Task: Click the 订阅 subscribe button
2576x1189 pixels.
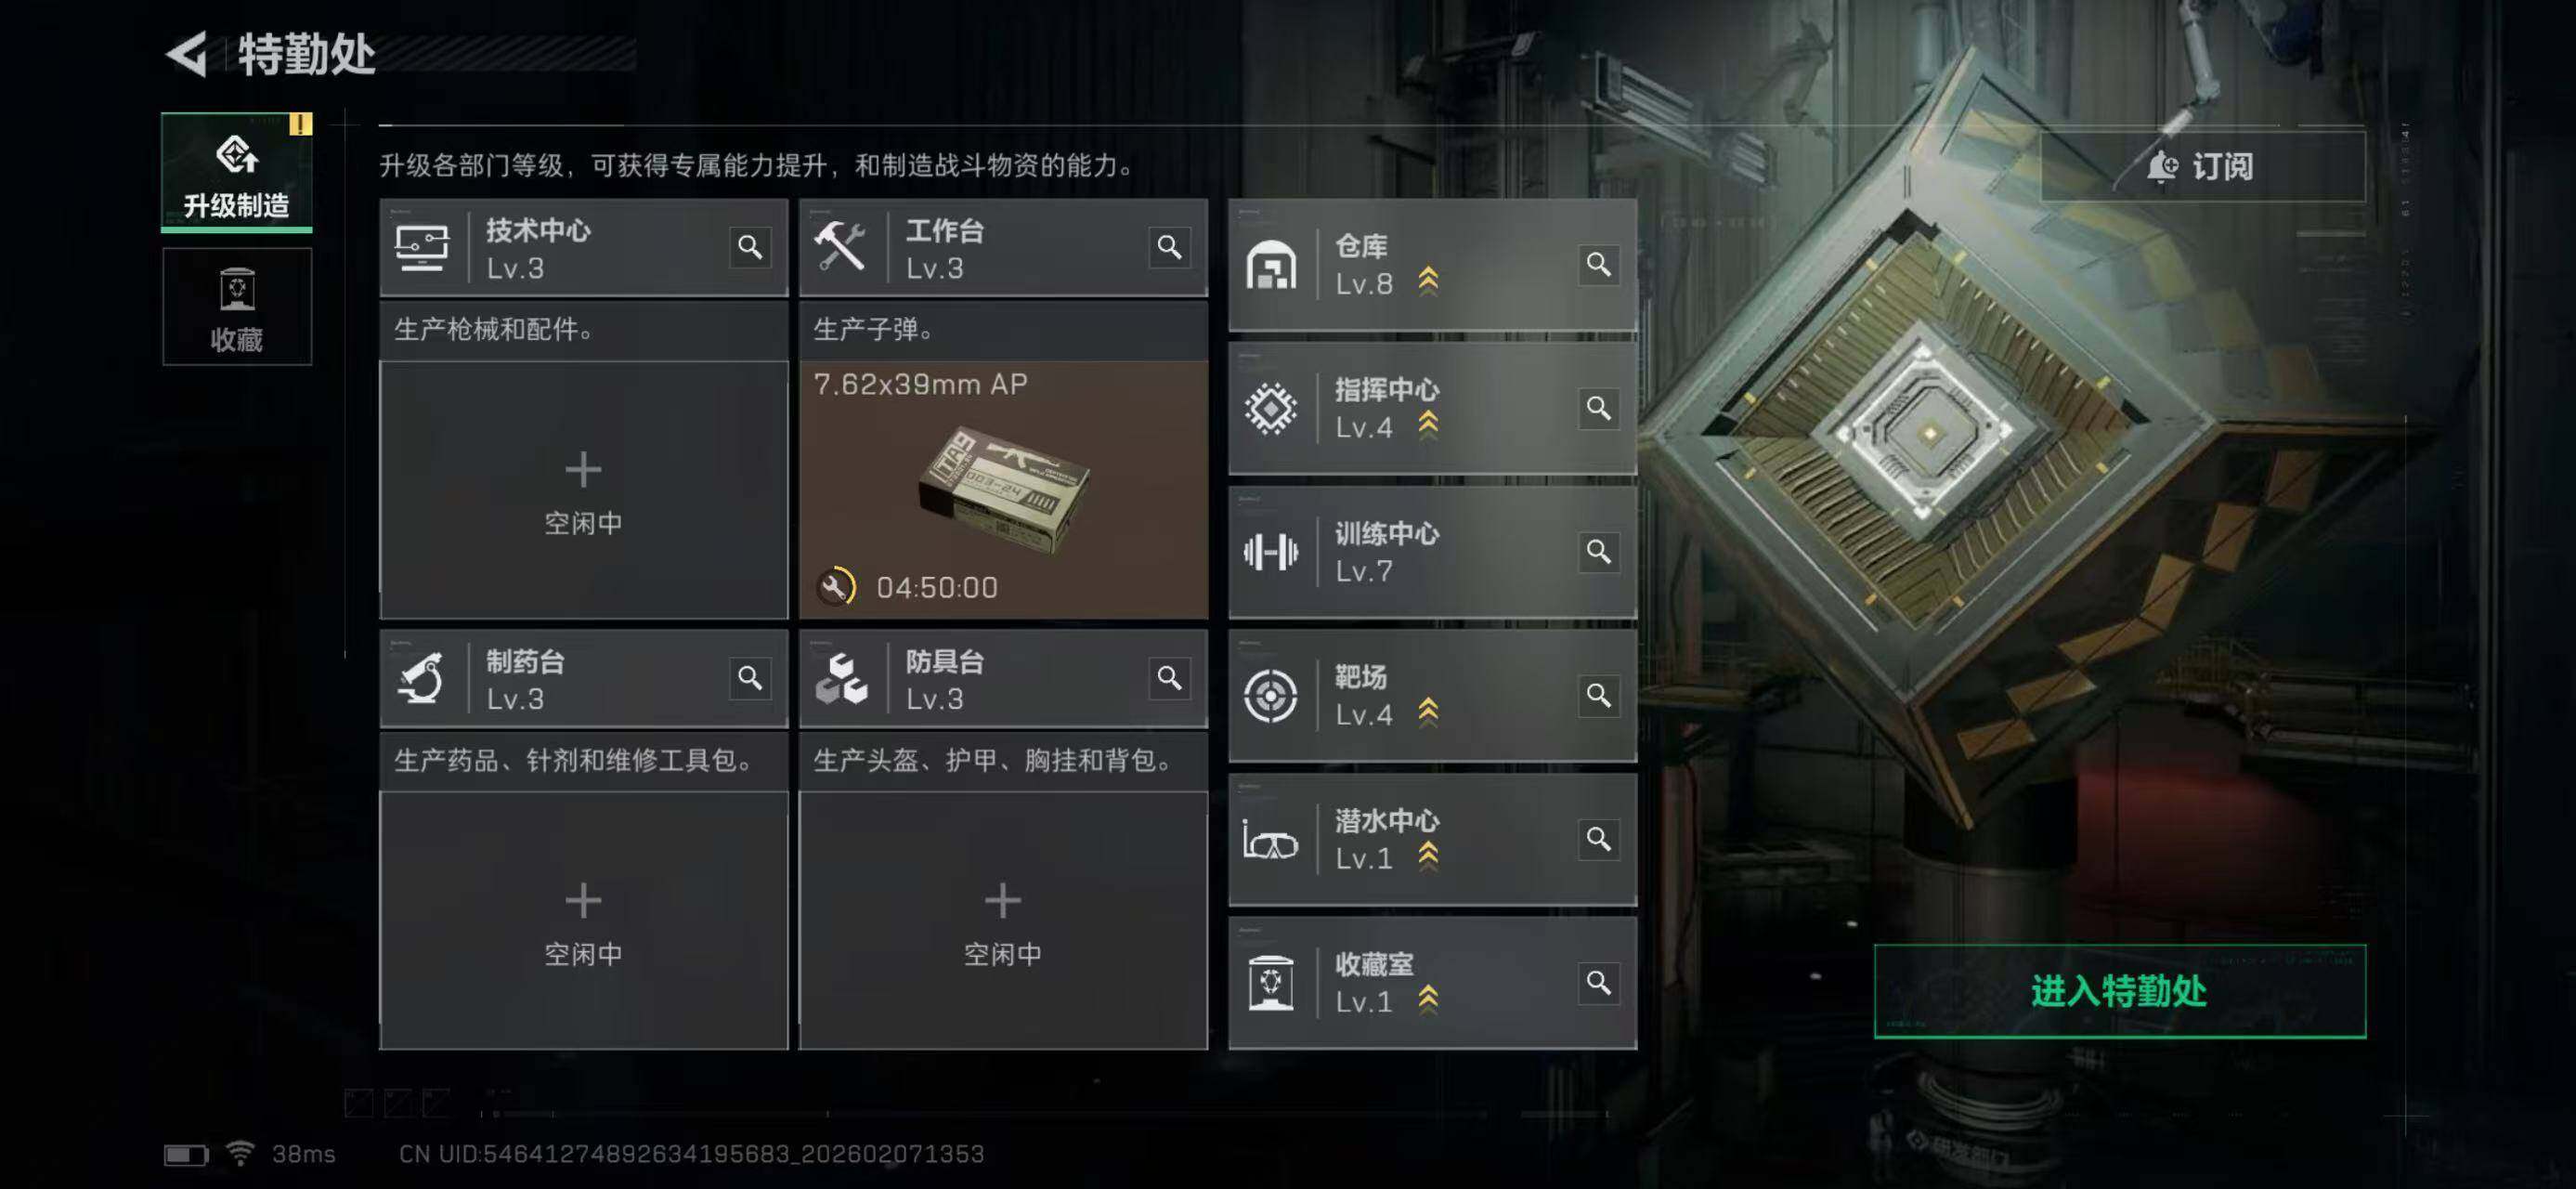Action: 2203,166
